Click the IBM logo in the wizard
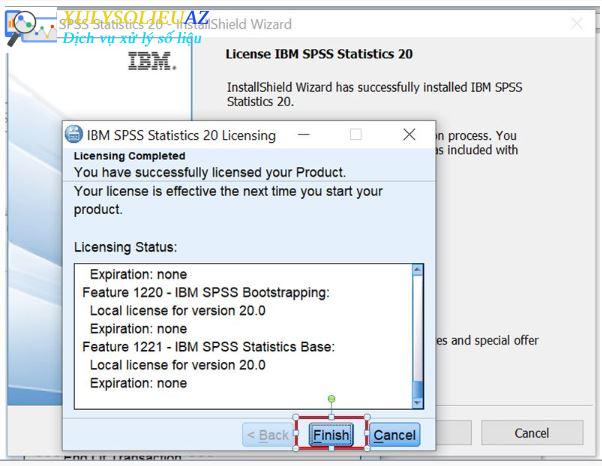 coord(152,61)
